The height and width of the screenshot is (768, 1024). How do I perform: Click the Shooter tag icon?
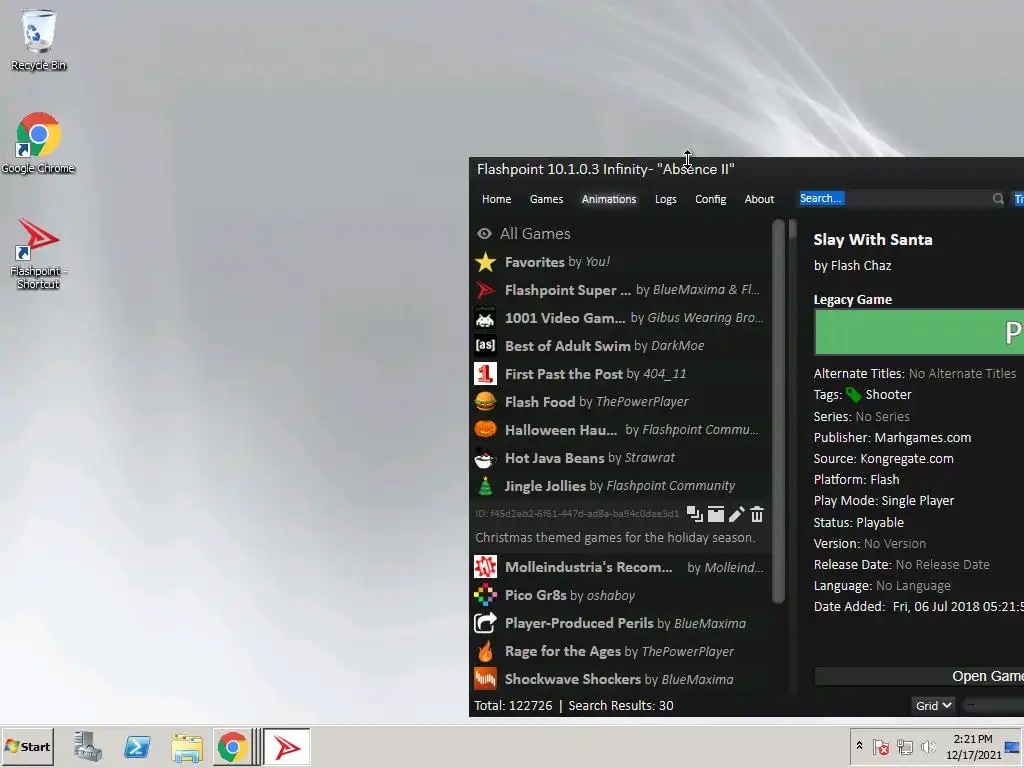pos(853,394)
